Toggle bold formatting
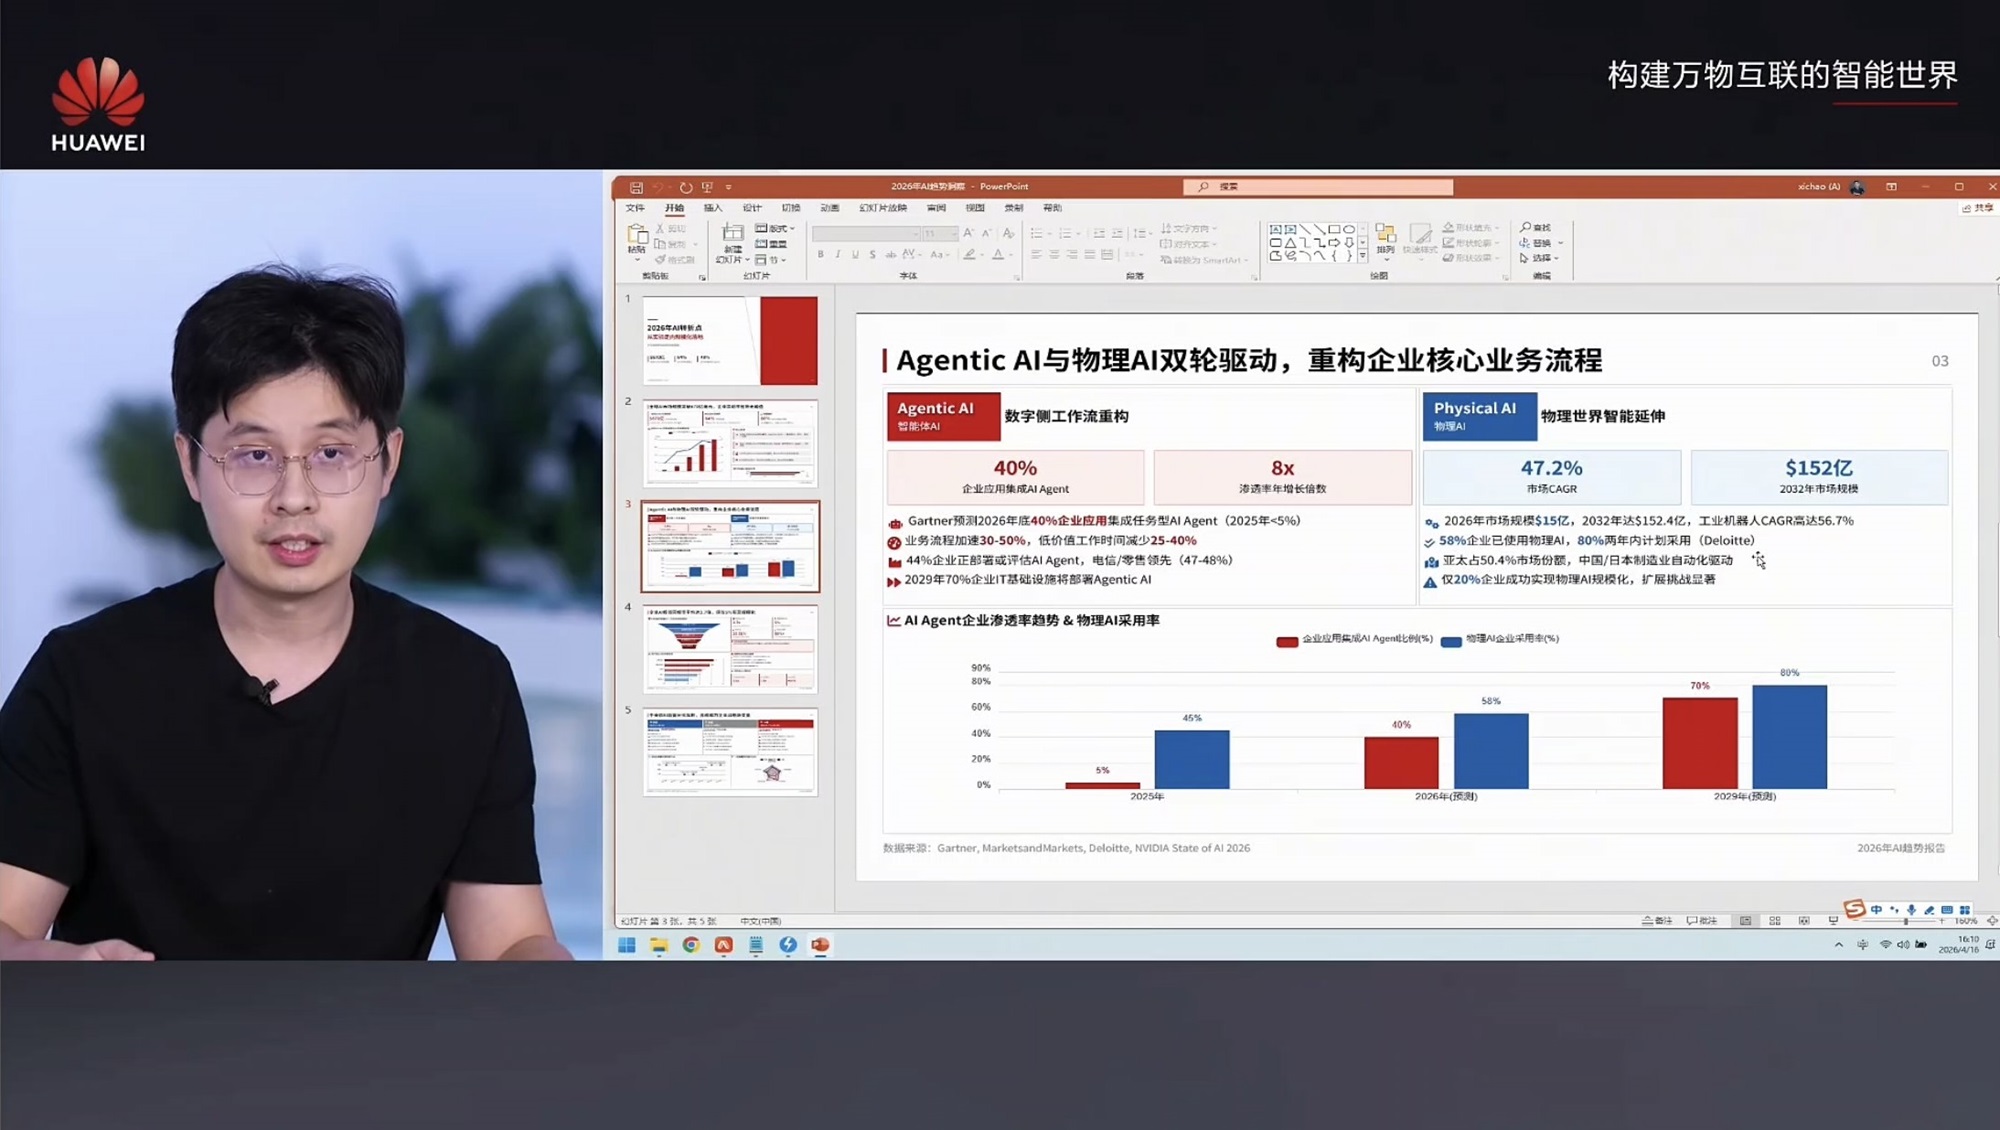Viewport: 2000px width, 1130px height. (x=821, y=255)
